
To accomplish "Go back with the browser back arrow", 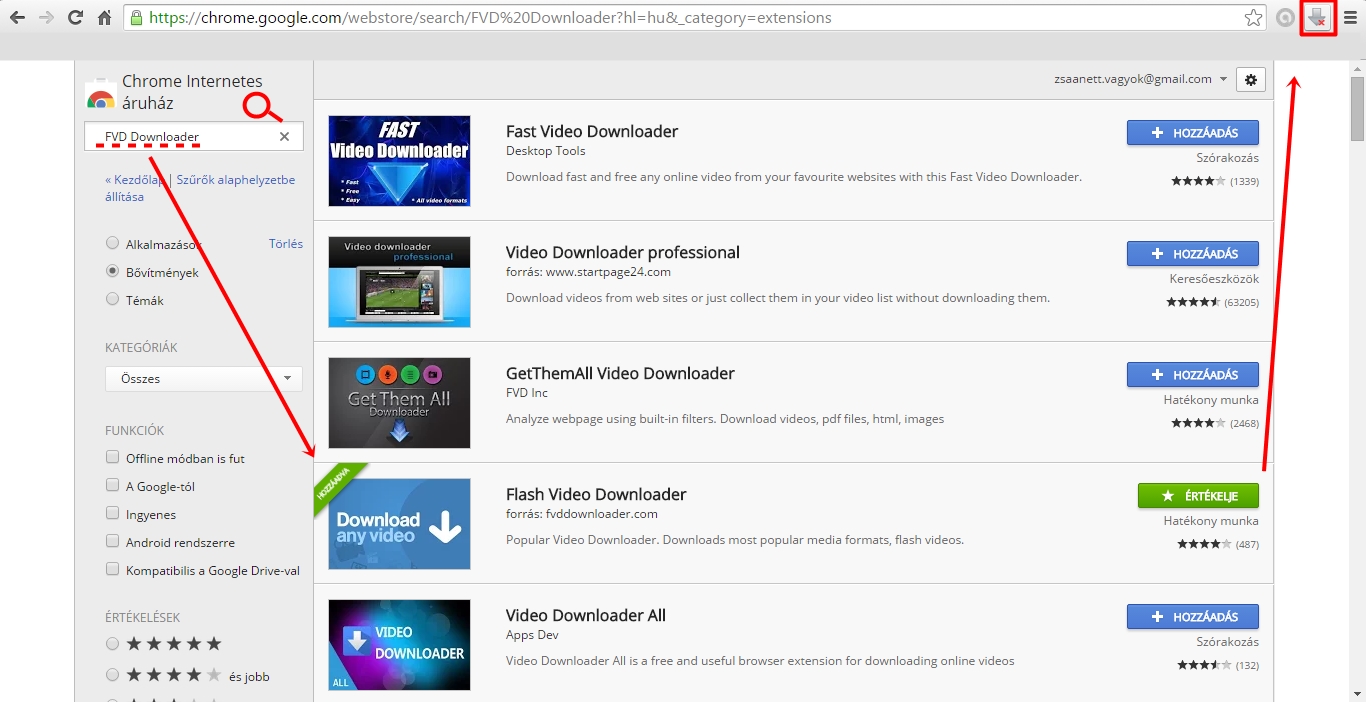I will click(x=17, y=17).
